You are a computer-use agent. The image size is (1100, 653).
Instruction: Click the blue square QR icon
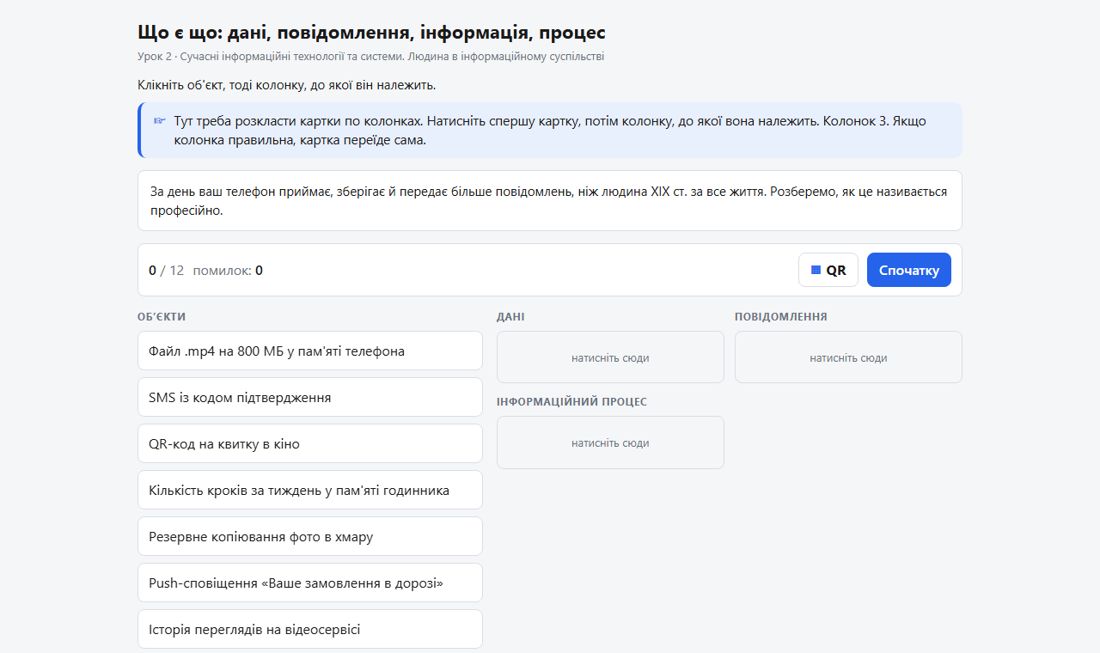coord(816,270)
